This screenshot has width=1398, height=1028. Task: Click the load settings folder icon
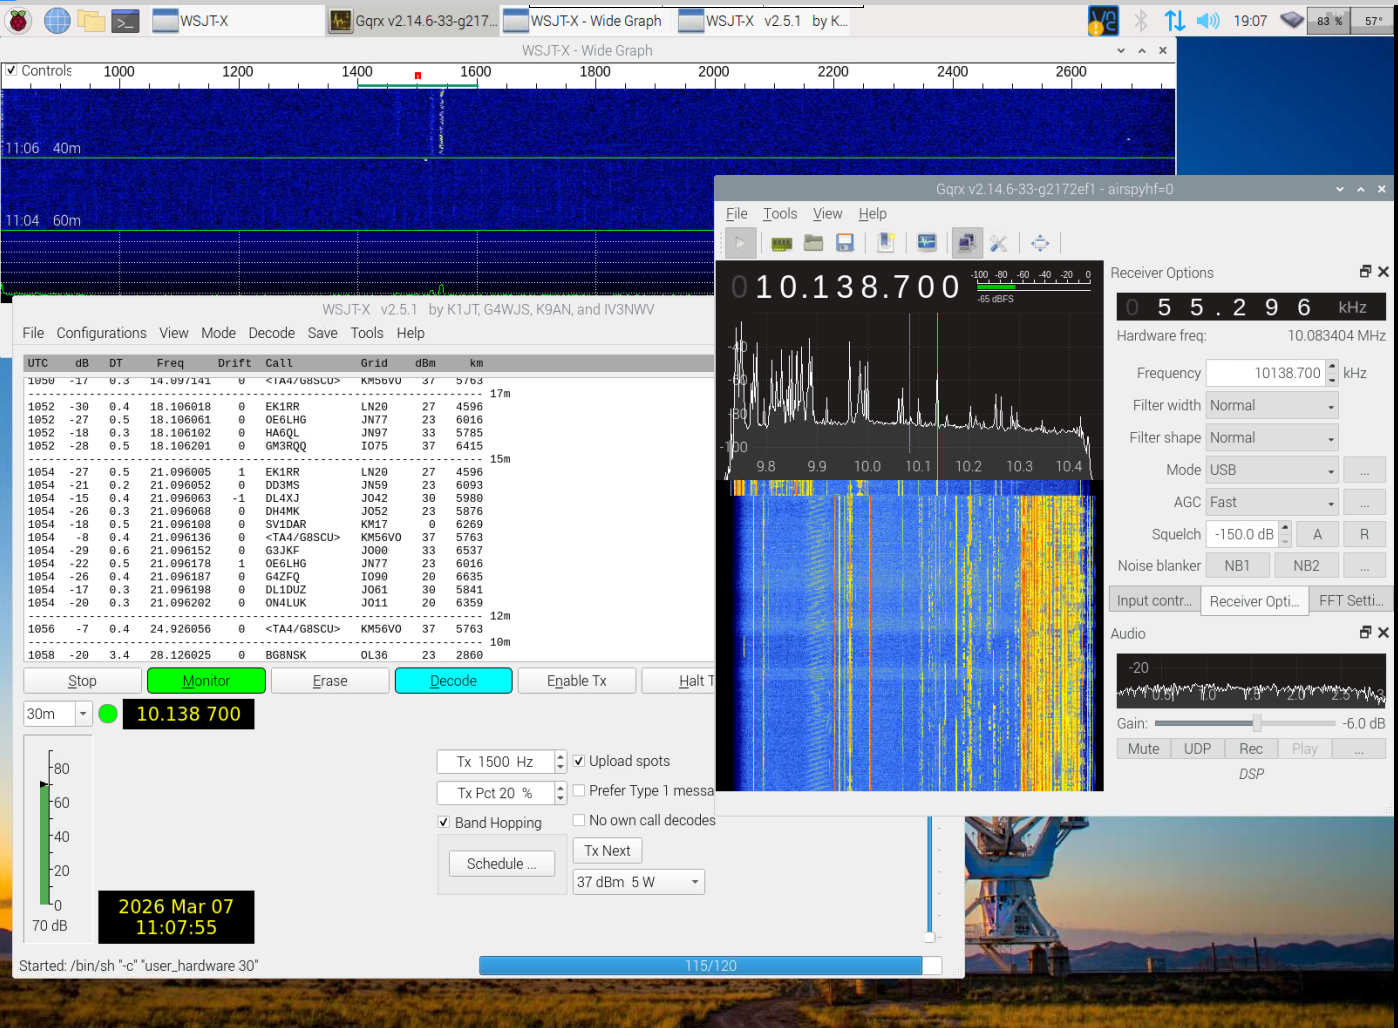813,243
